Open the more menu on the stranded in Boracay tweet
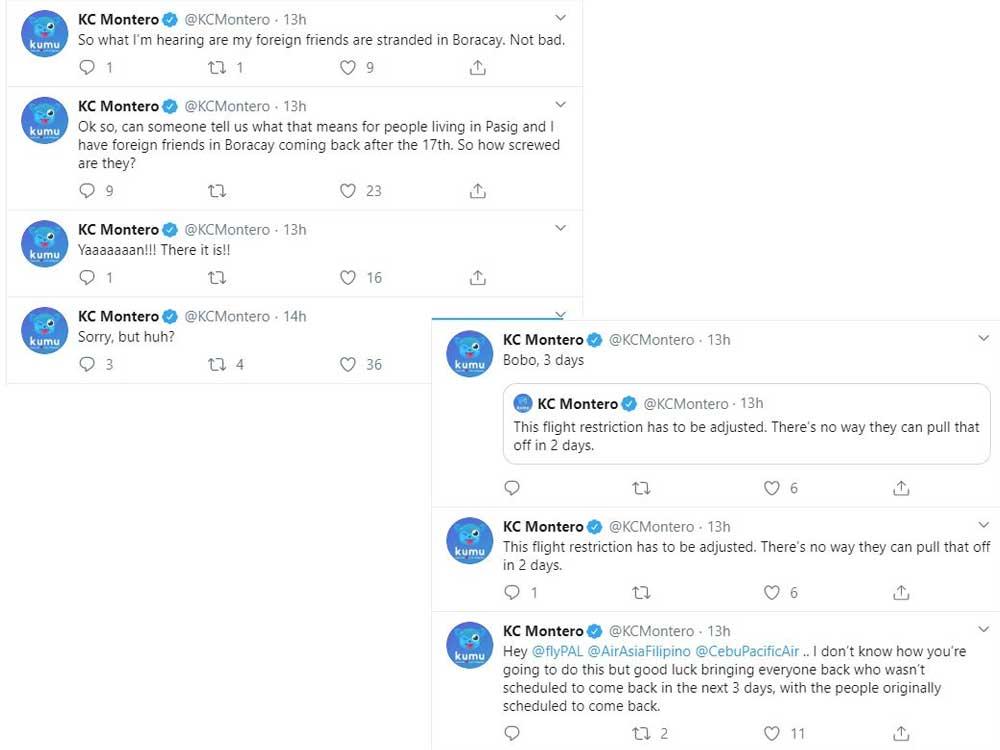Image resolution: width=1000 pixels, height=750 pixels. [x=561, y=18]
